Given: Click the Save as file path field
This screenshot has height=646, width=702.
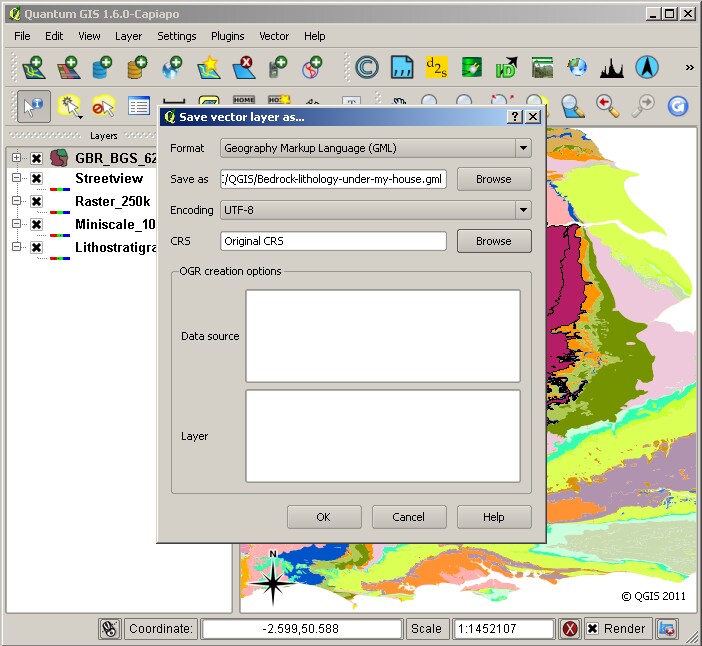Looking at the screenshot, I should tap(333, 179).
